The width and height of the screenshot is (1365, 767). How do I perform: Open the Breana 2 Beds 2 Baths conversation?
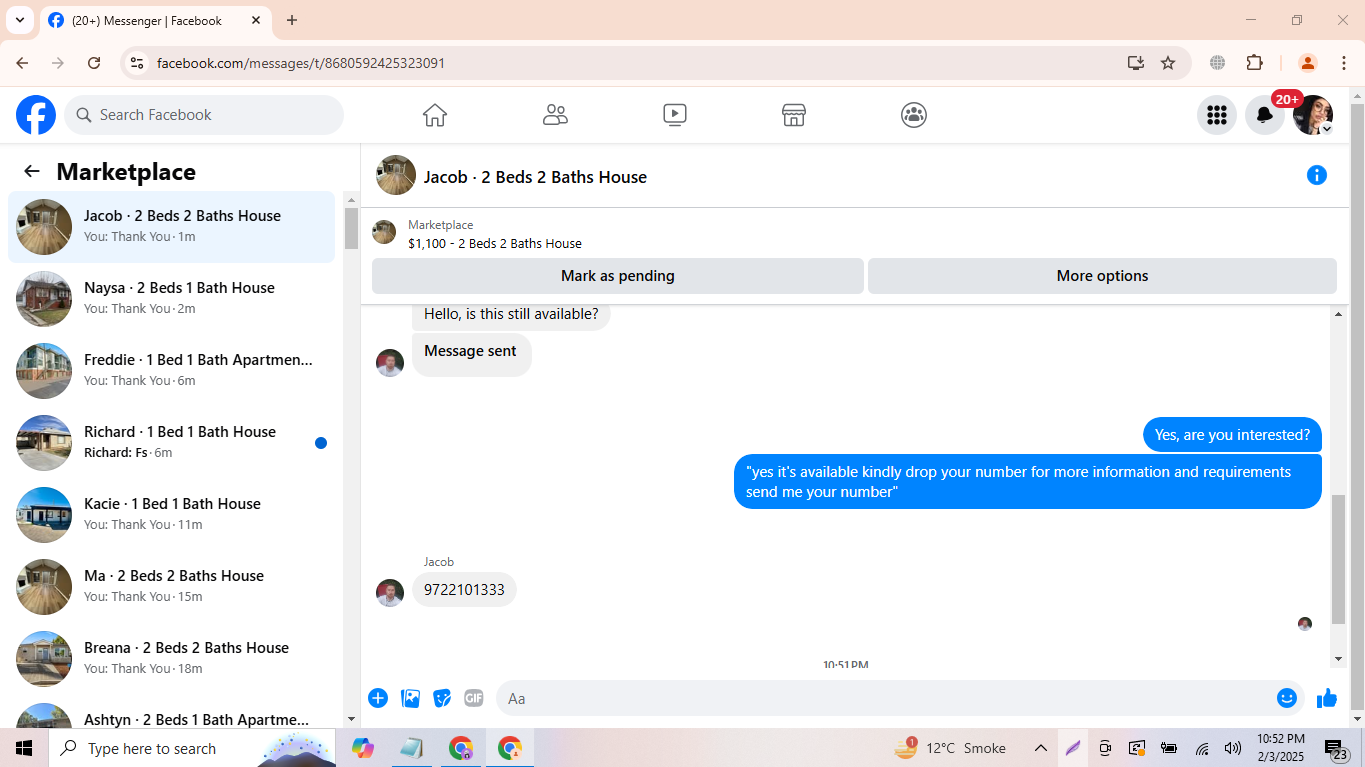(171, 659)
